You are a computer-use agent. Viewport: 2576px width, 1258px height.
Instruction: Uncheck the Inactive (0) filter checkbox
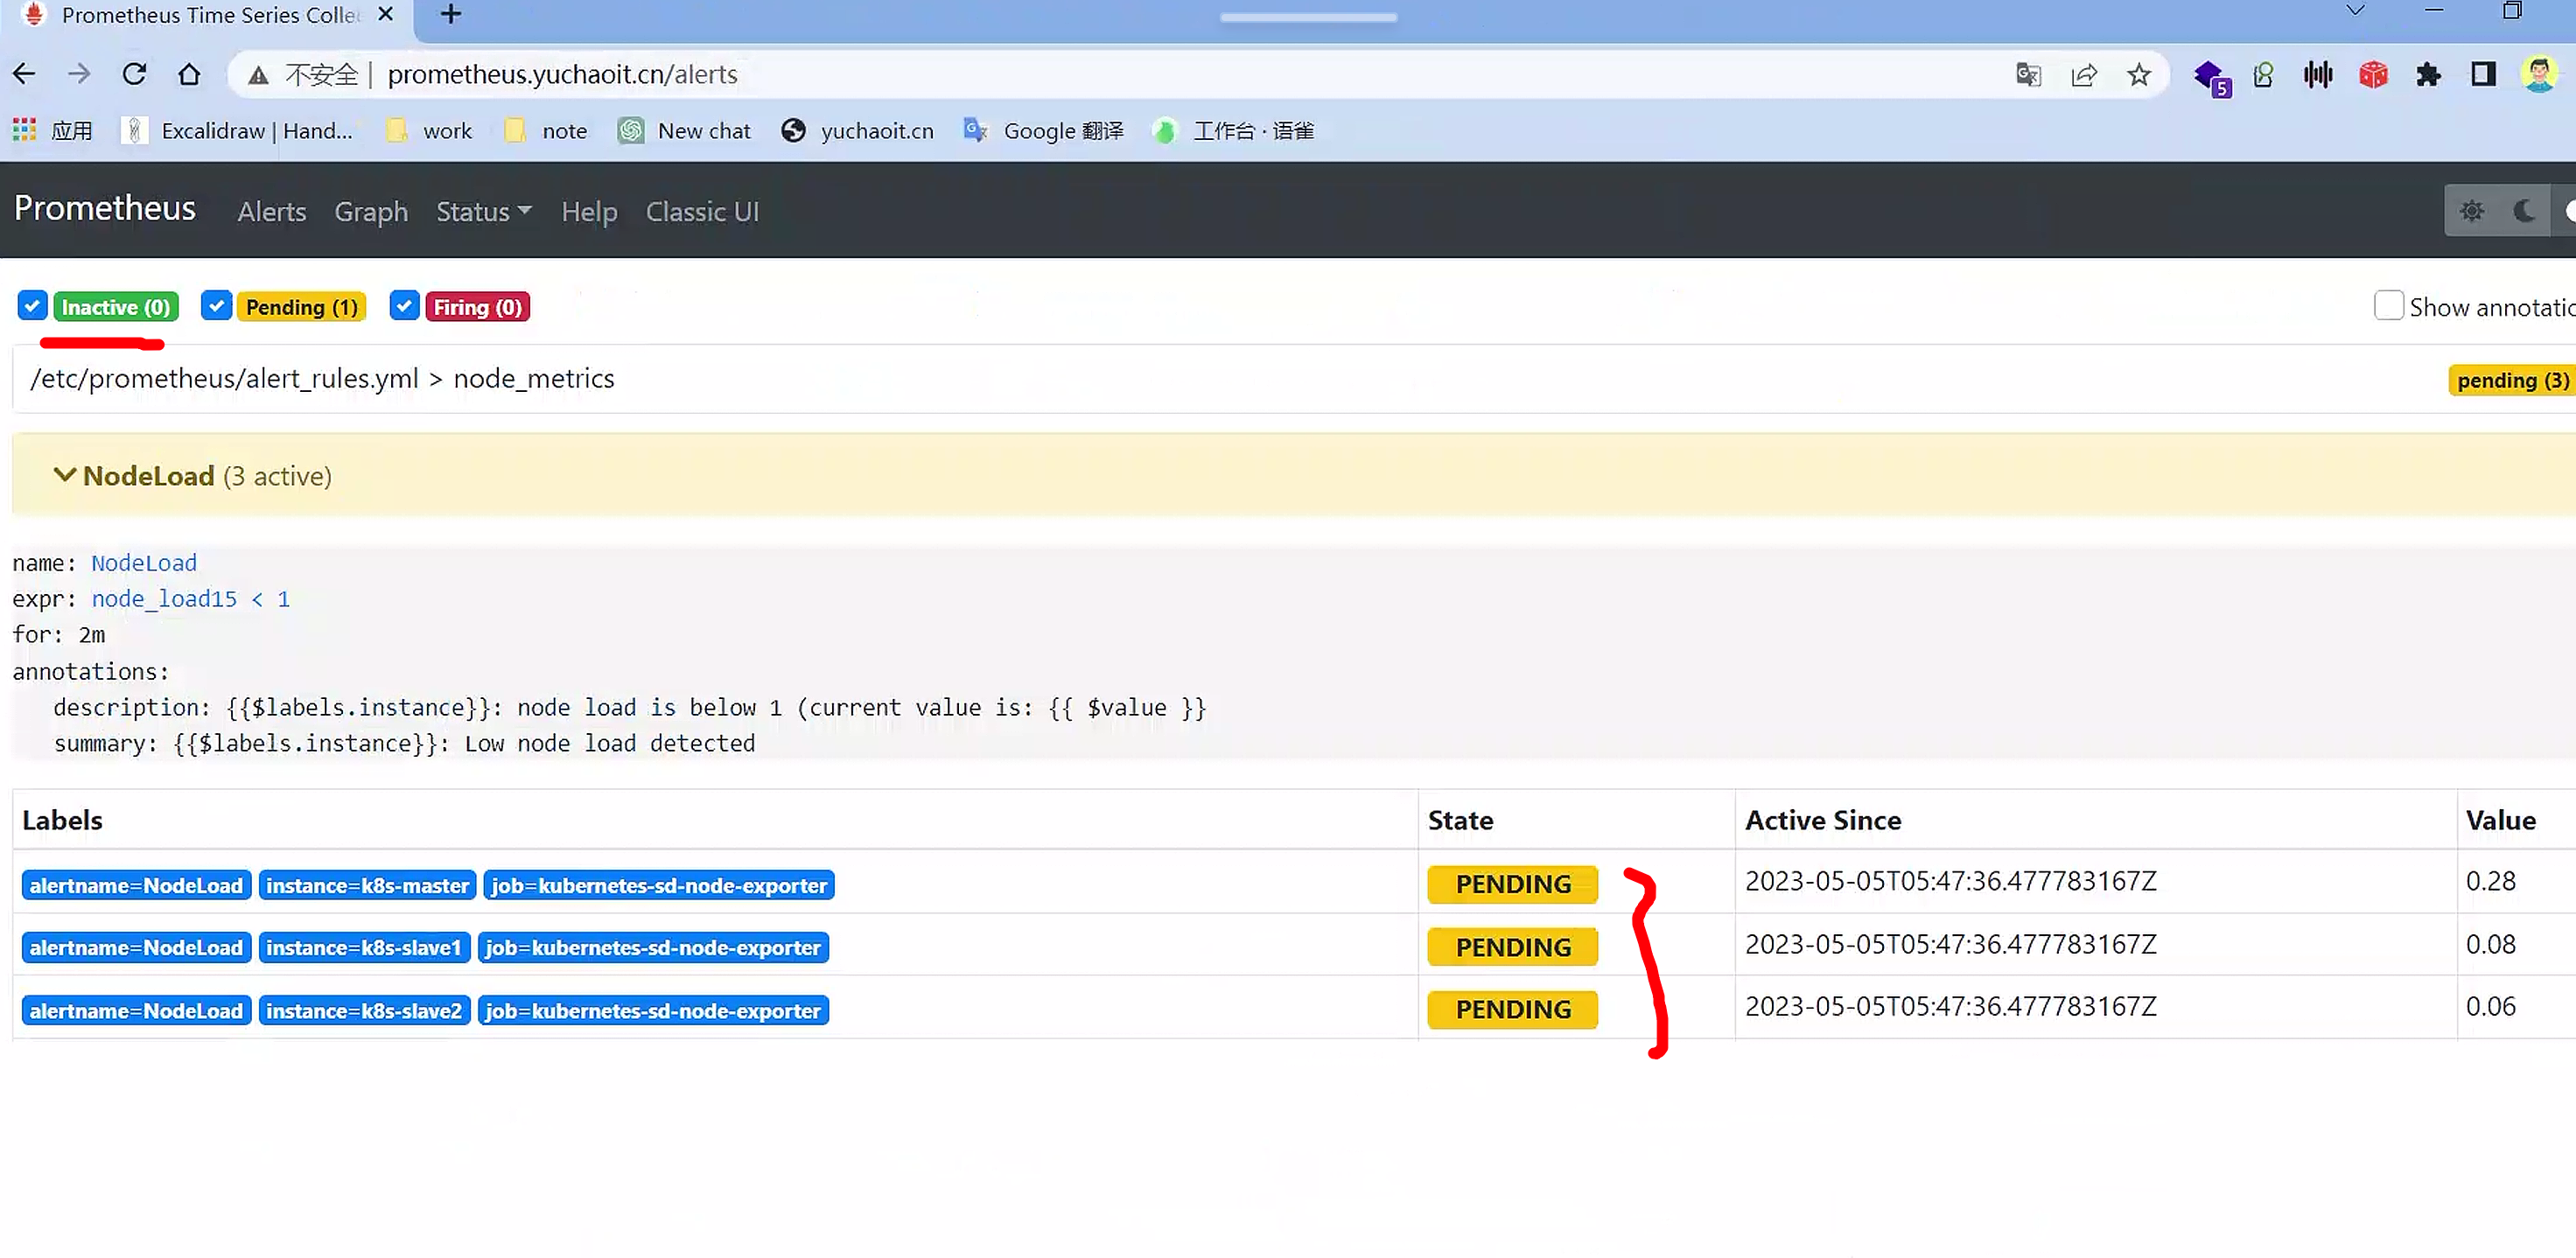[x=32, y=306]
